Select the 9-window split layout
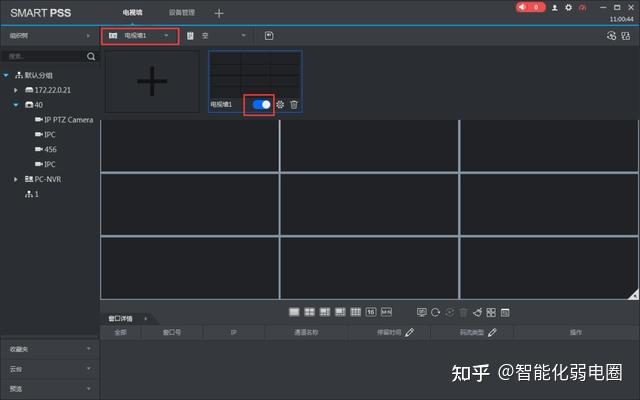 click(356, 312)
